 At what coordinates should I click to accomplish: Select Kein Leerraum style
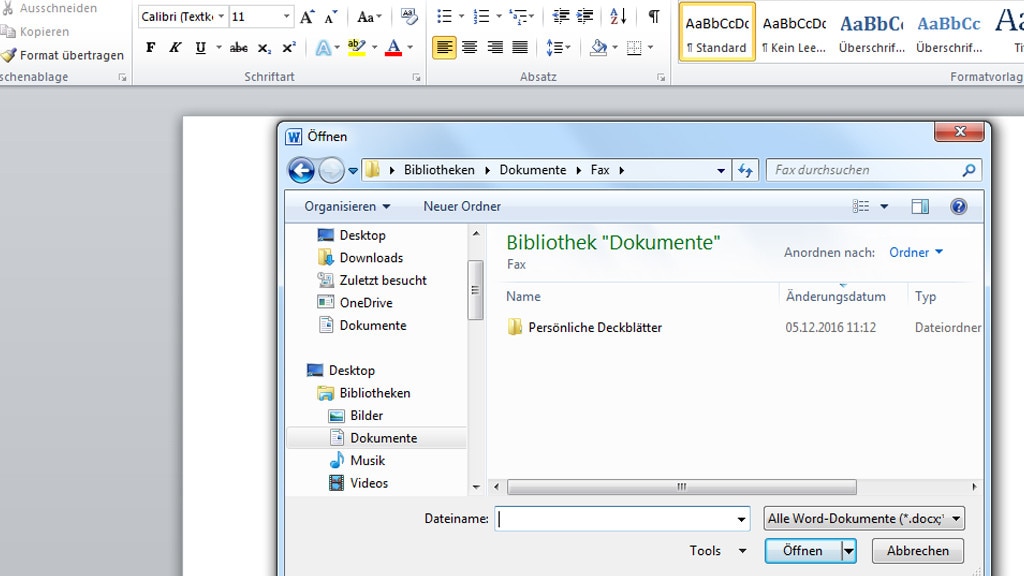tap(794, 32)
